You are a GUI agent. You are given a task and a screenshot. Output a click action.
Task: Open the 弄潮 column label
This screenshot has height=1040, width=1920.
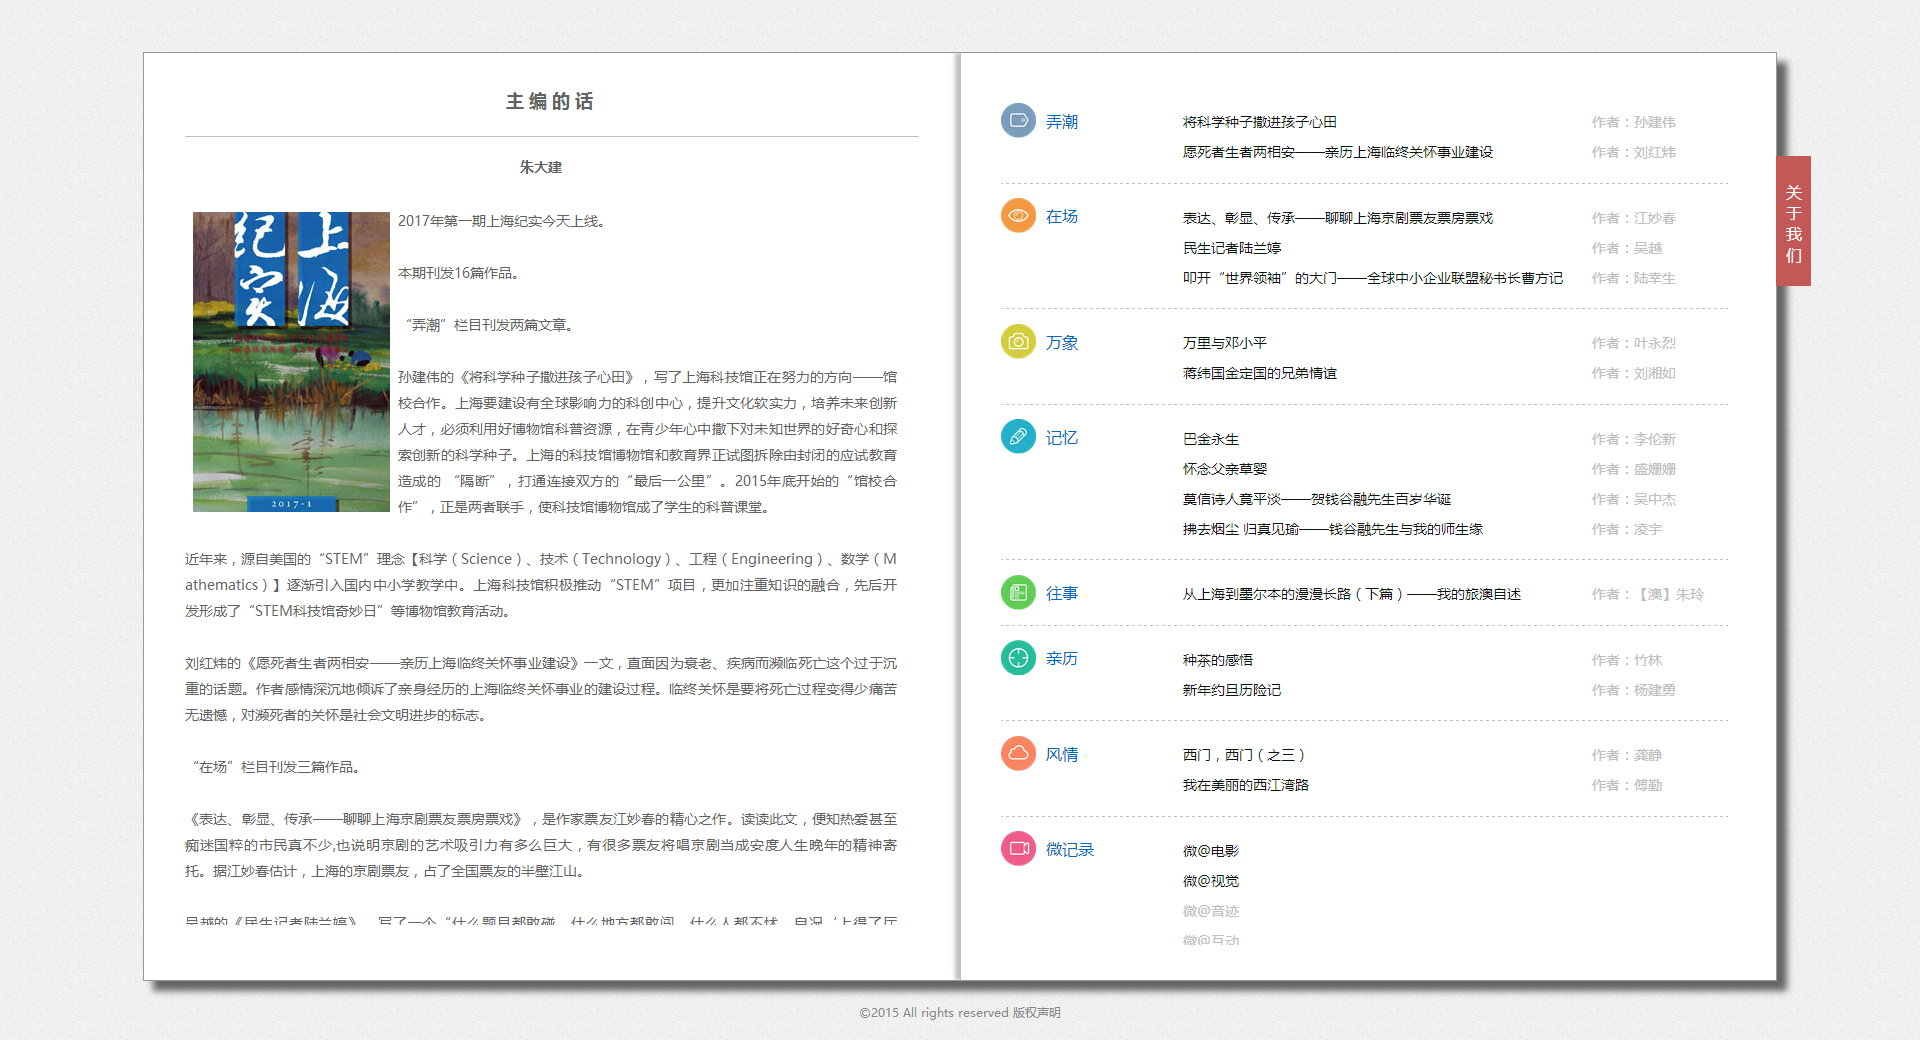(x=1062, y=122)
